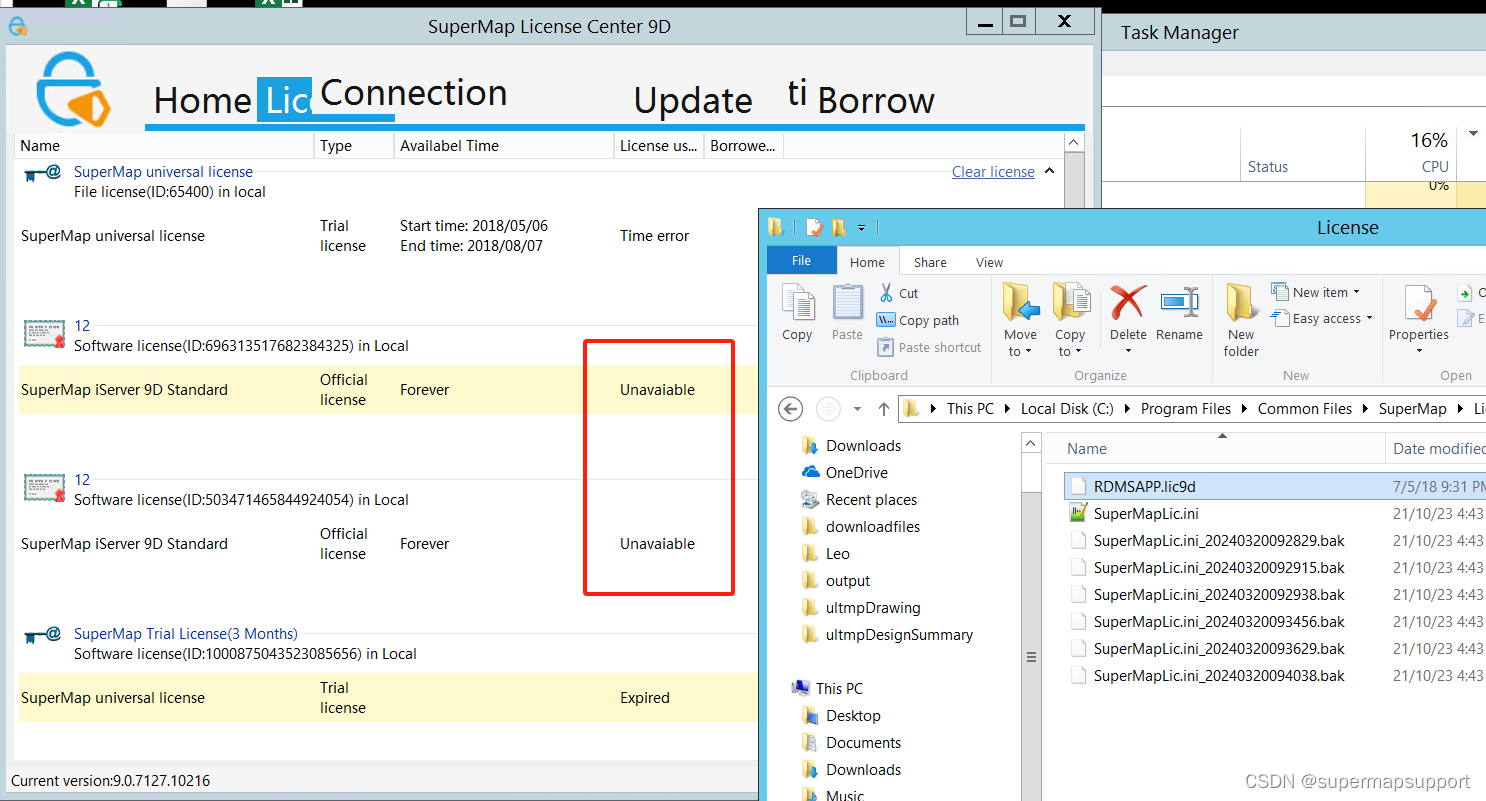
Task: Sort by Availabel Time column header
Action: click(x=504, y=145)
